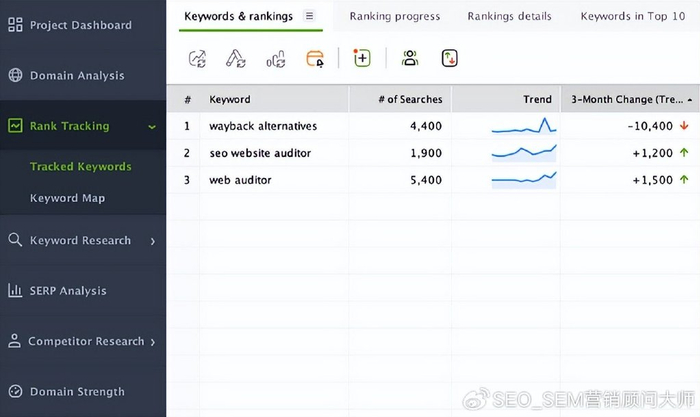Click the check rankings refresh icon
Screen dimensions: 700x417
pos(198,59)
